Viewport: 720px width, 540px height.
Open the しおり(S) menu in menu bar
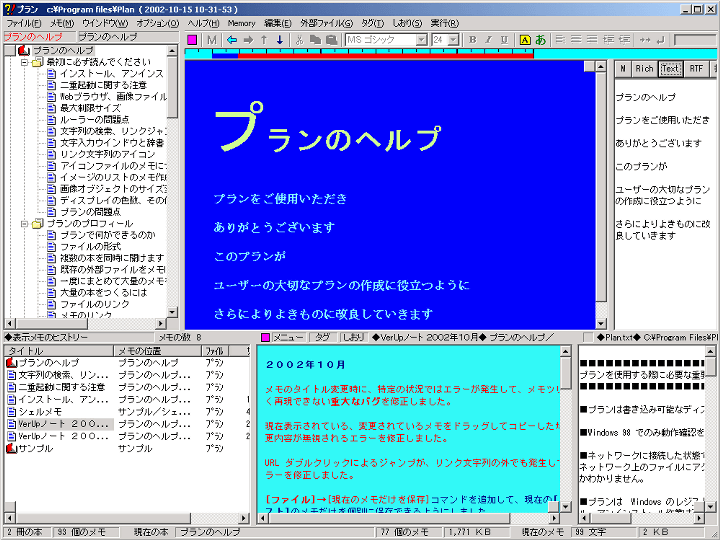[407, 23]
